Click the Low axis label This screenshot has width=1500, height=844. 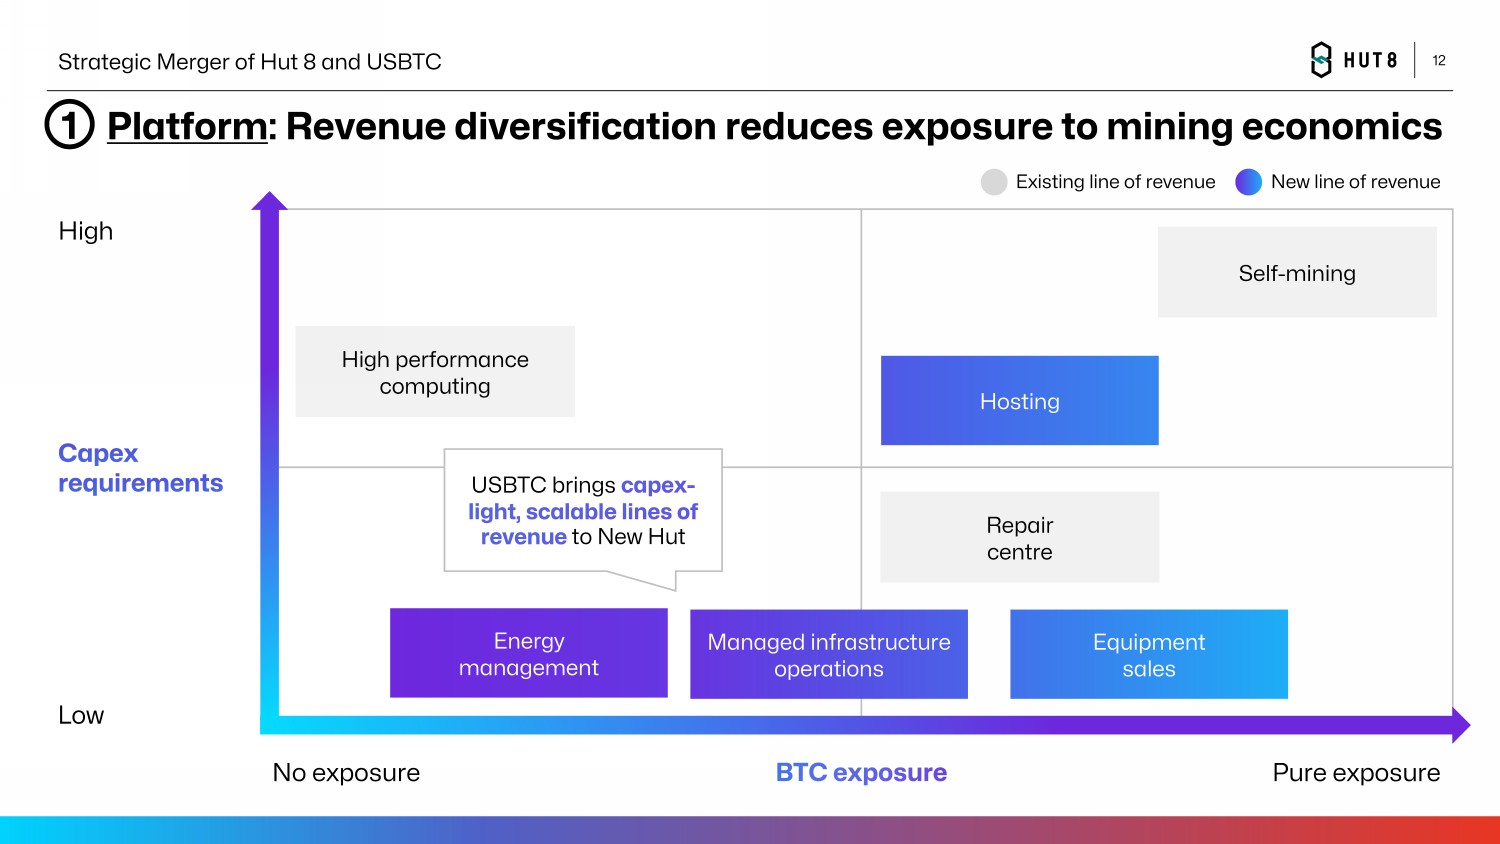click(81, 715)
